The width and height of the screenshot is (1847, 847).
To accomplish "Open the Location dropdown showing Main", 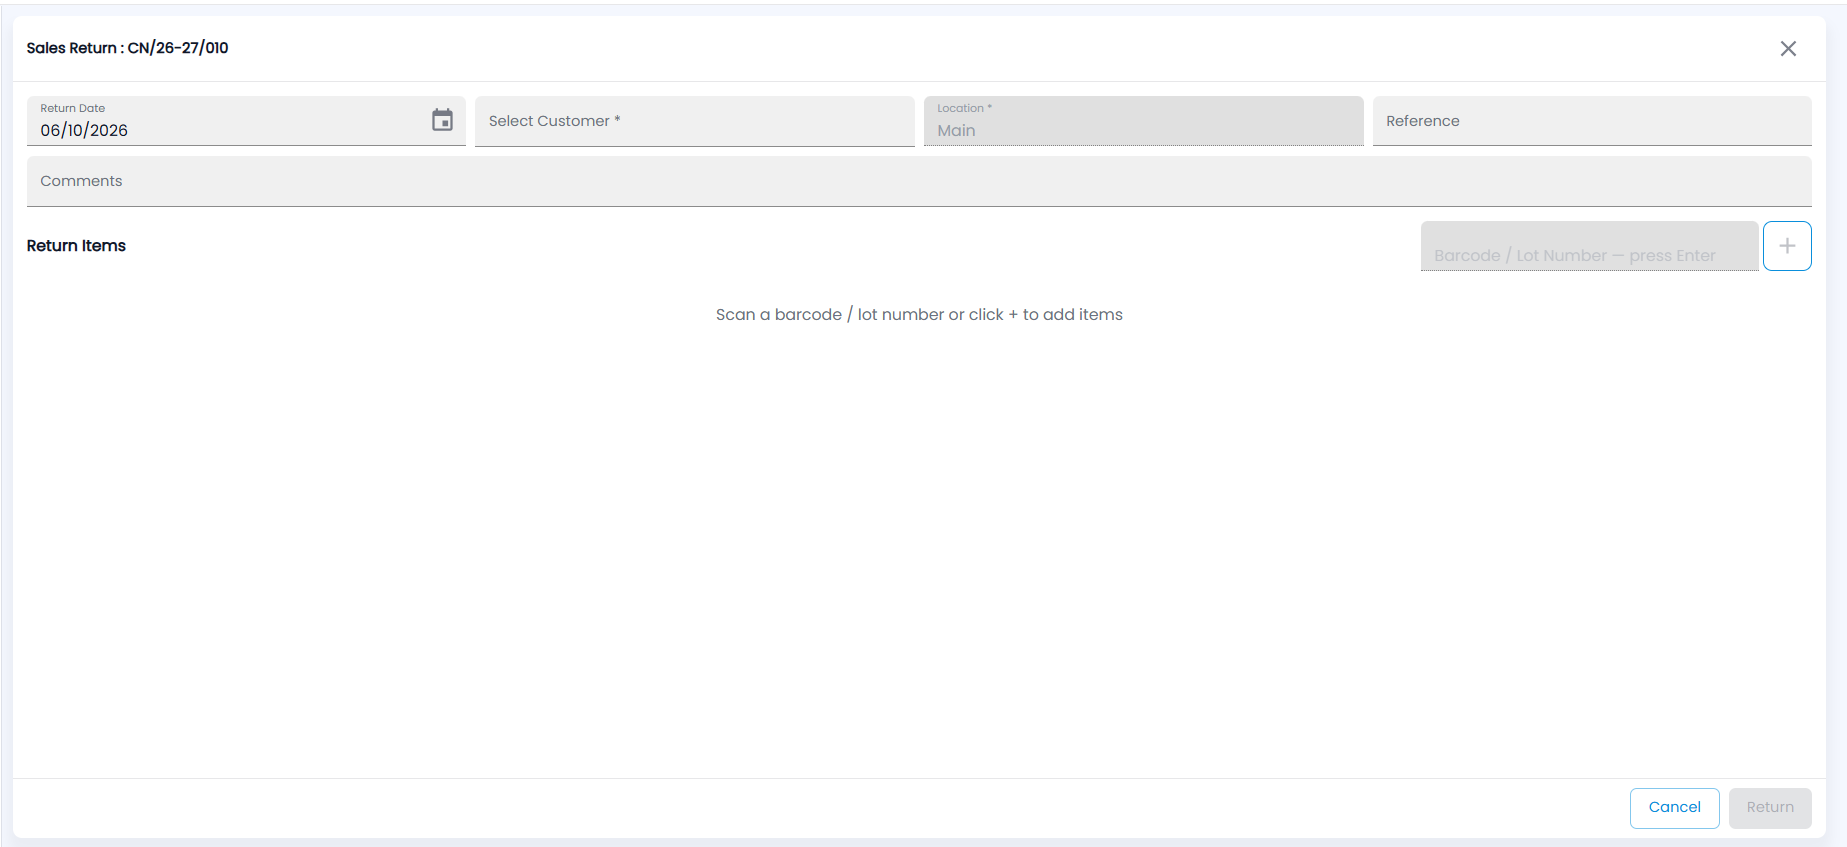I will pos(1143,121).
